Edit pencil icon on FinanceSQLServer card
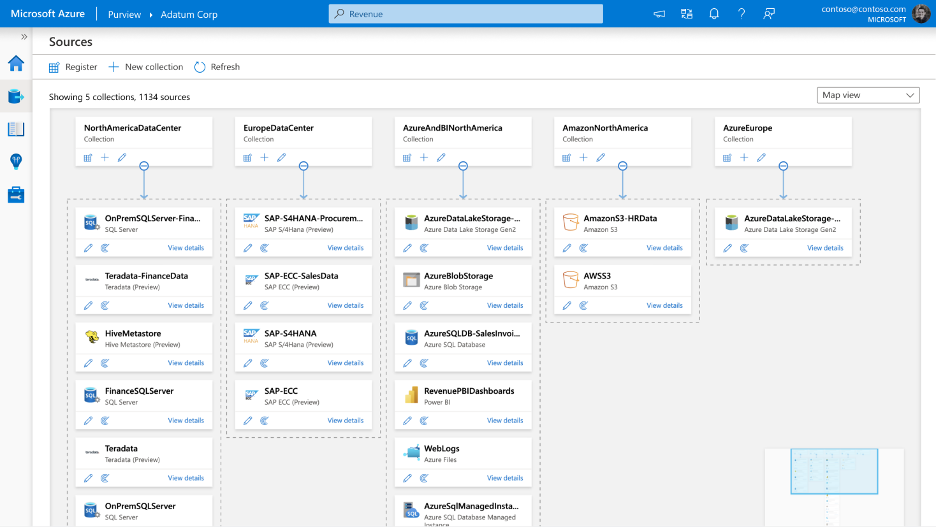The height and width of the screenshot is (528, 936). 88,421
